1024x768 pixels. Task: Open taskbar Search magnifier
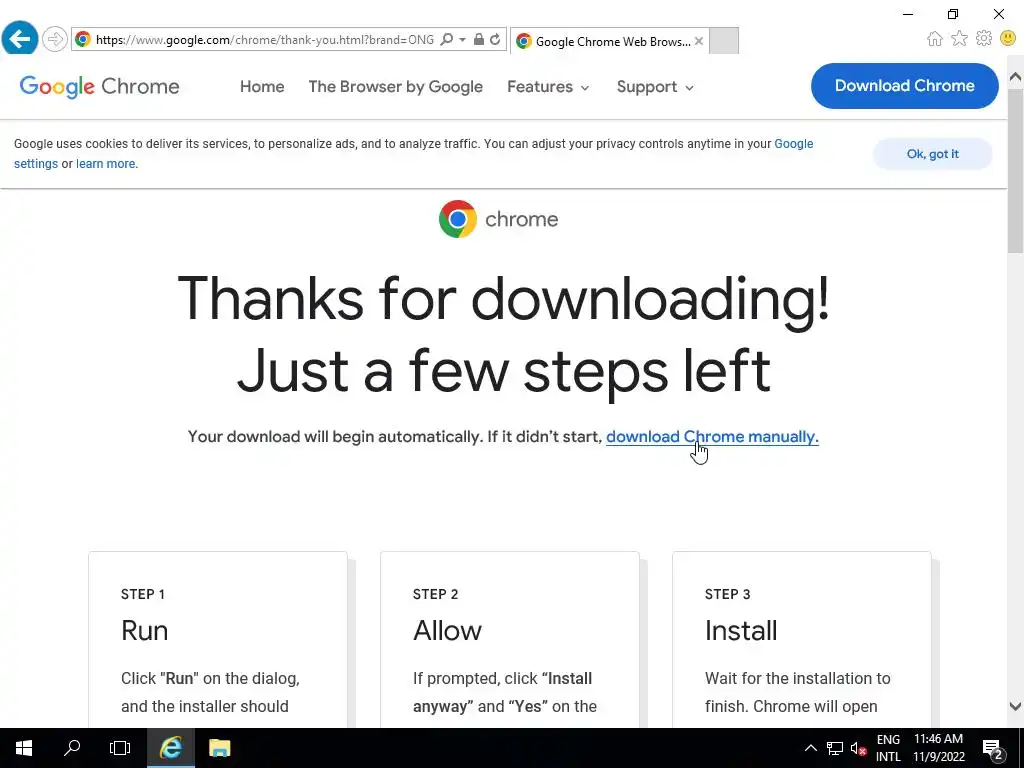coord(72,748)
